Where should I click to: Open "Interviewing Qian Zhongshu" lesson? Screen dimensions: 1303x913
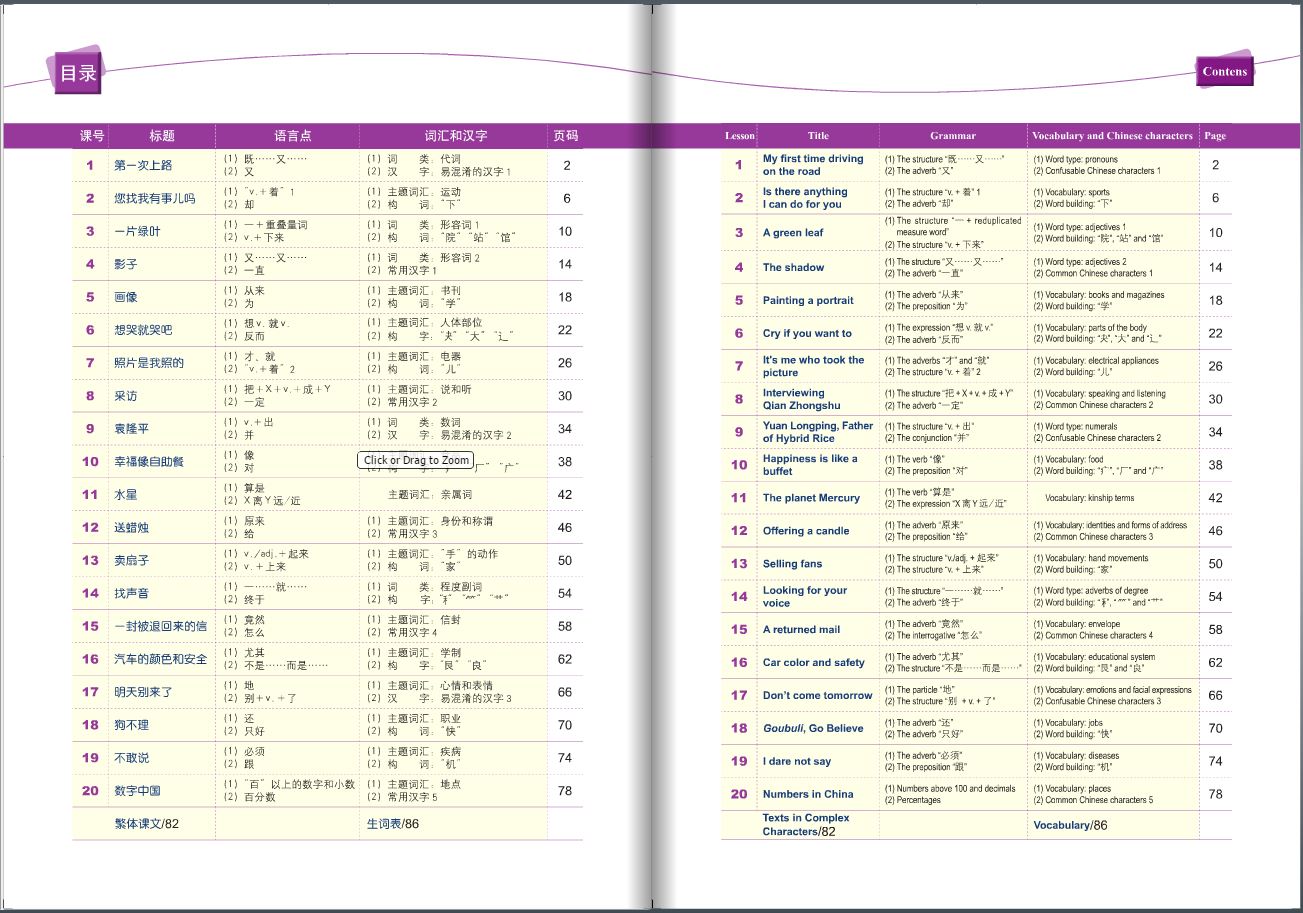coord(801,399)
